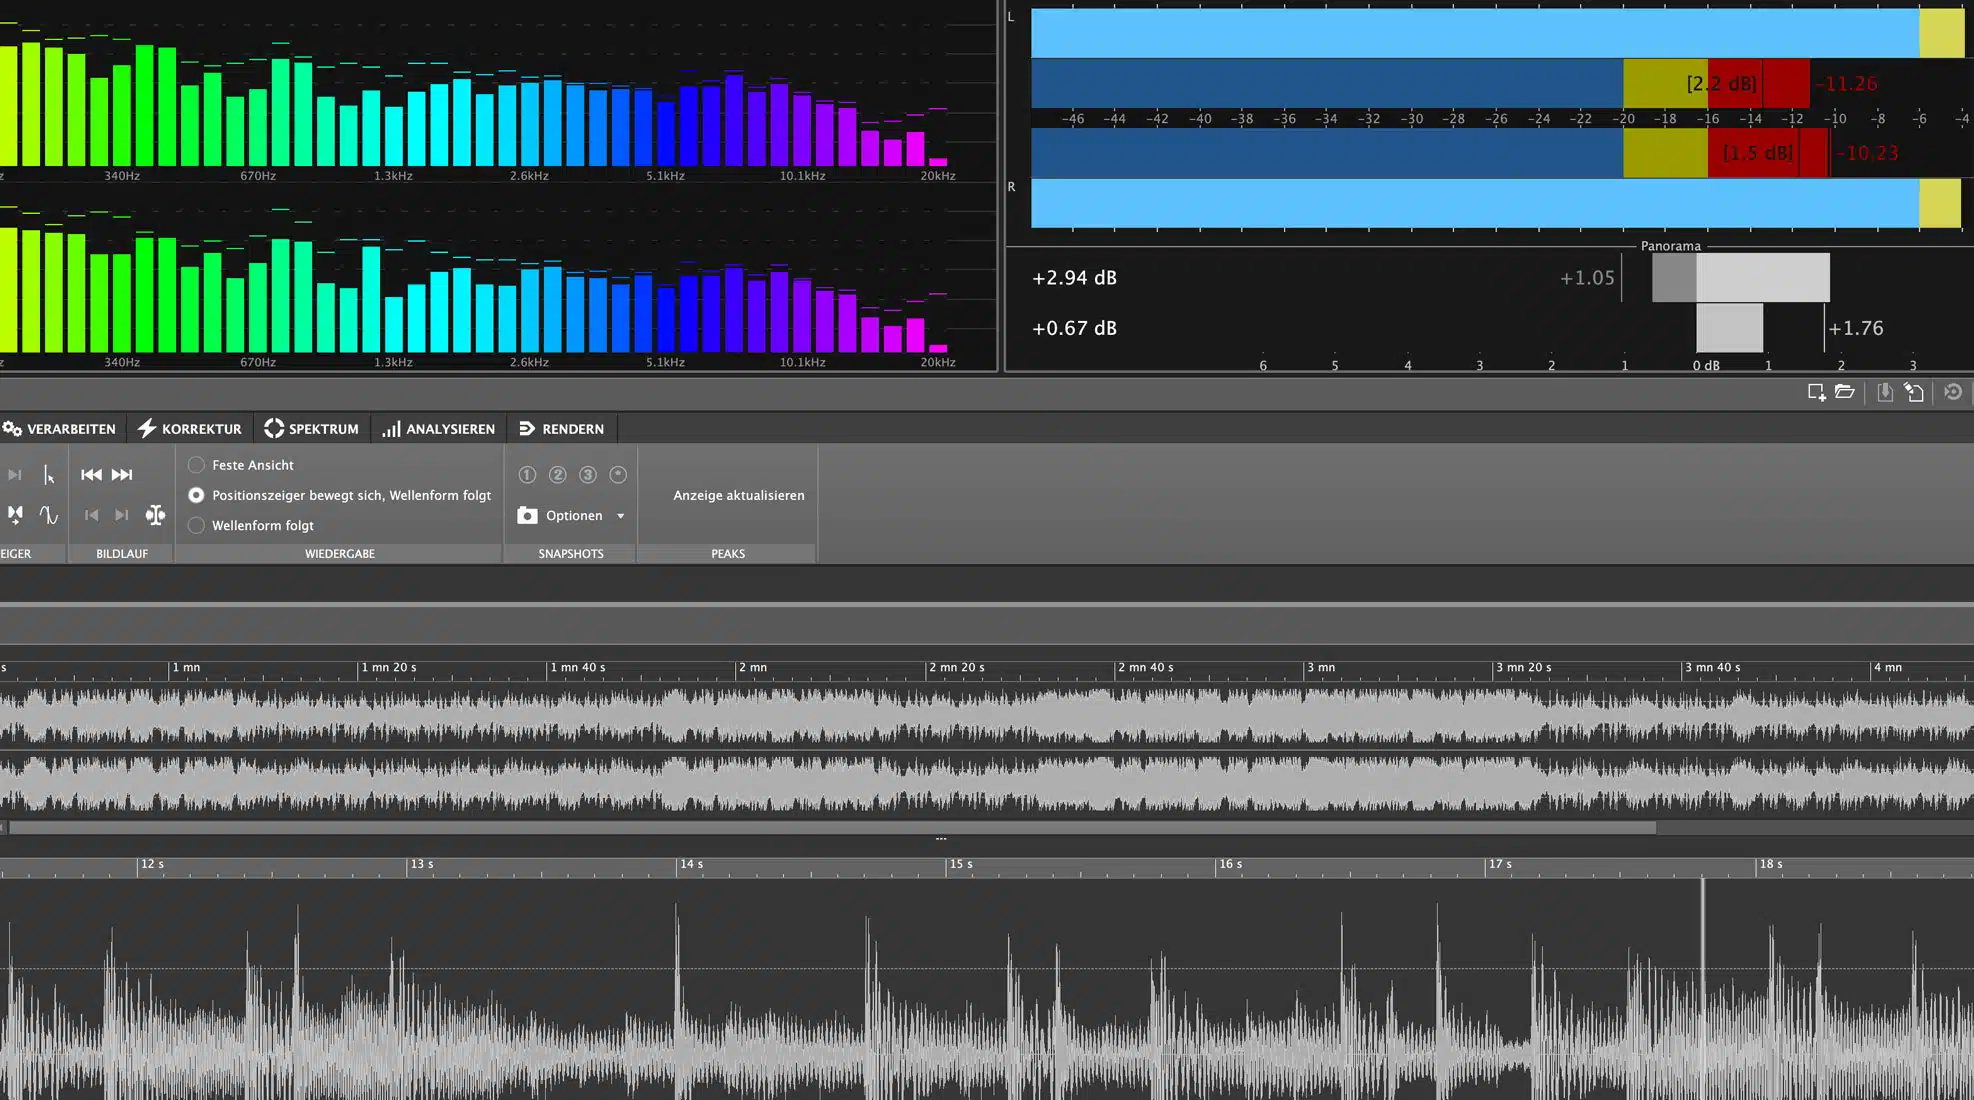Switch to the RENDERN tab
This screenshot has width=1974, height=1100.
click(563, 428)
